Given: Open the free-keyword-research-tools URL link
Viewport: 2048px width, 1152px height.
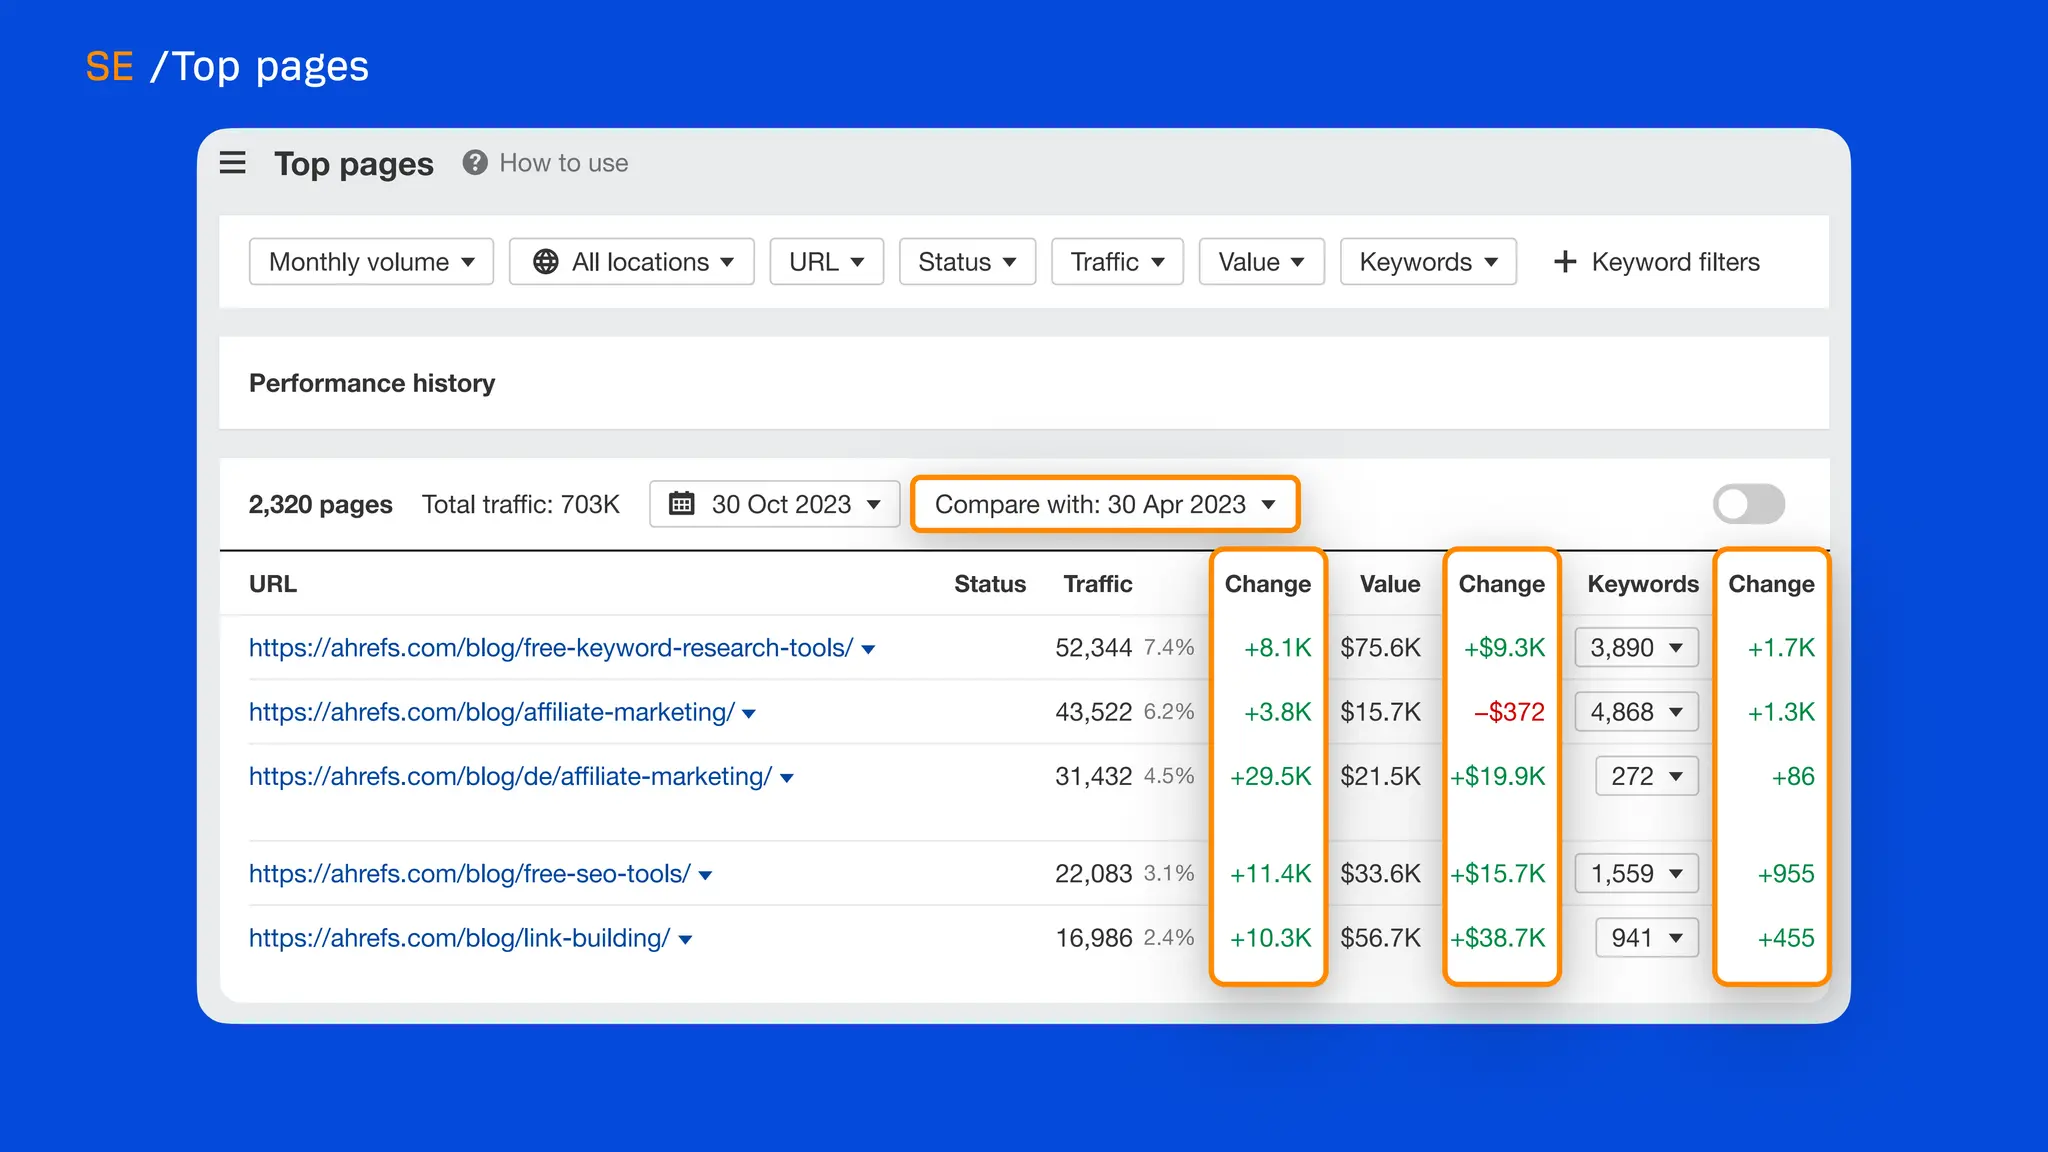Looking at the screenshot, I should (x=551, y=648).
